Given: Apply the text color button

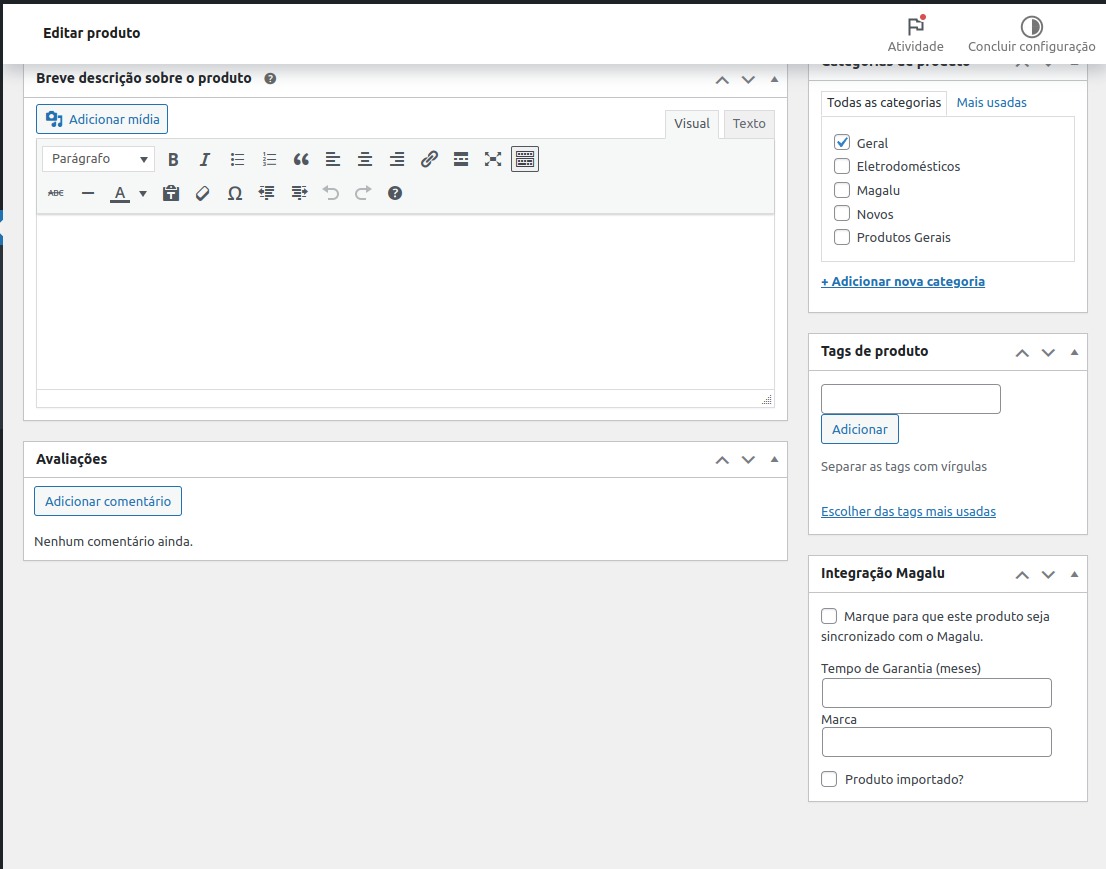Looking at the screenshot, I should 120,193.
